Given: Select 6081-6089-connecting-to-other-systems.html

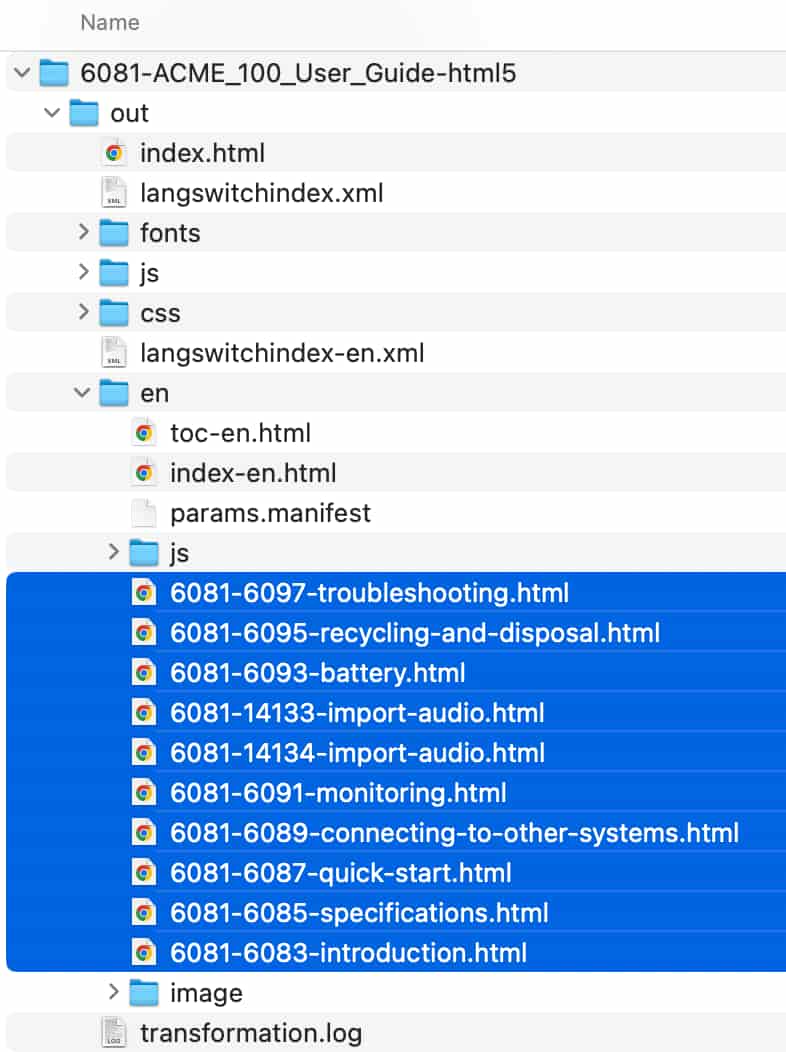Looking at the screenshot, I should click(x=454, y=833).
